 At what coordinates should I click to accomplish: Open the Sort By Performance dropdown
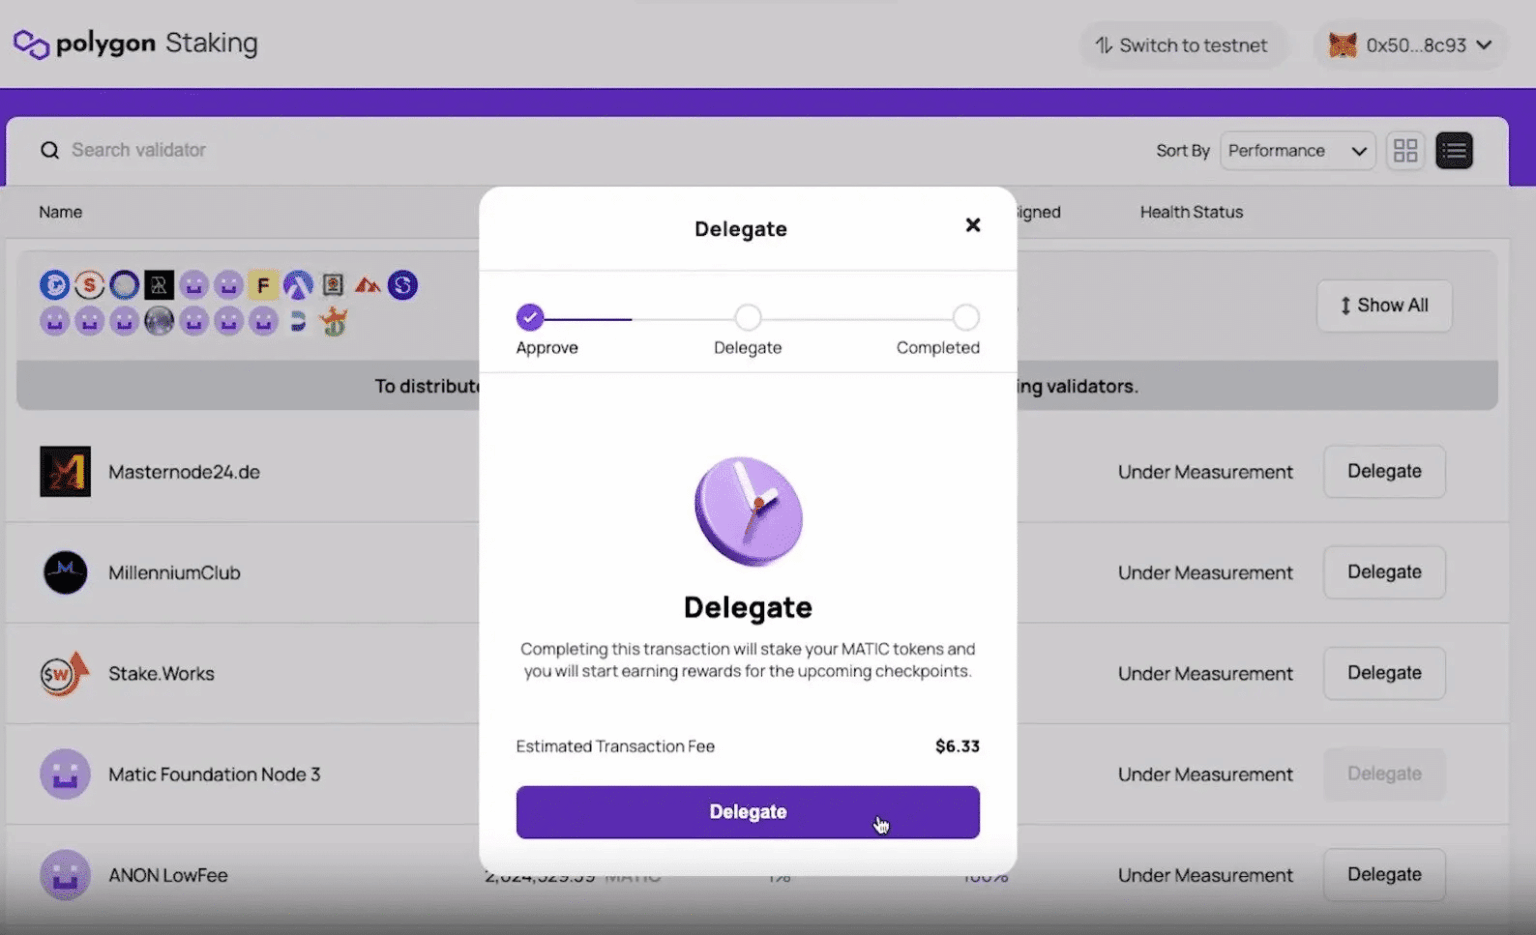1297,150
